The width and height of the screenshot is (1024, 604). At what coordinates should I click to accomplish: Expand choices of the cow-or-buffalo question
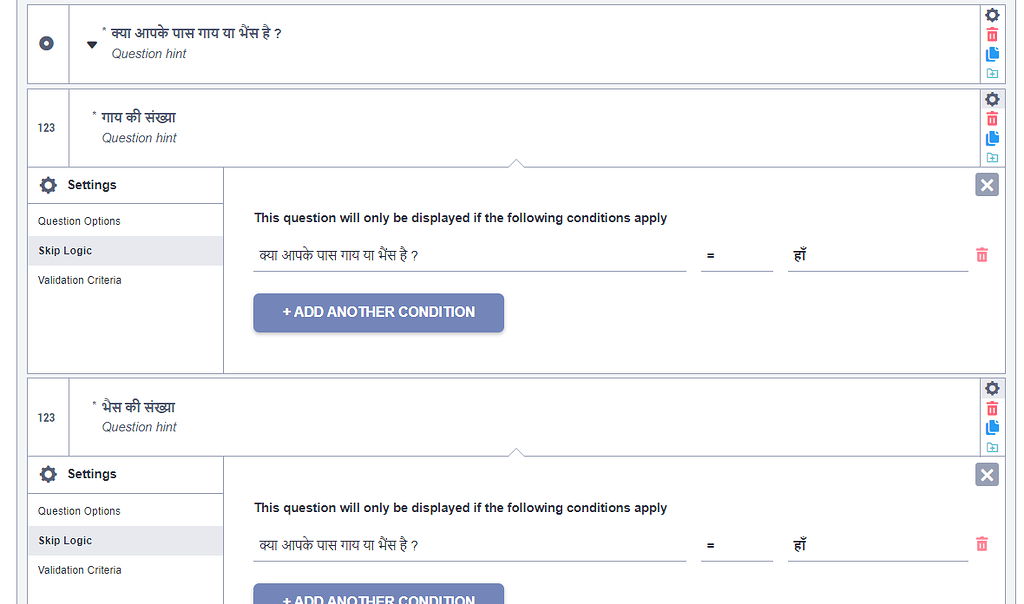[x=92, y=45]
